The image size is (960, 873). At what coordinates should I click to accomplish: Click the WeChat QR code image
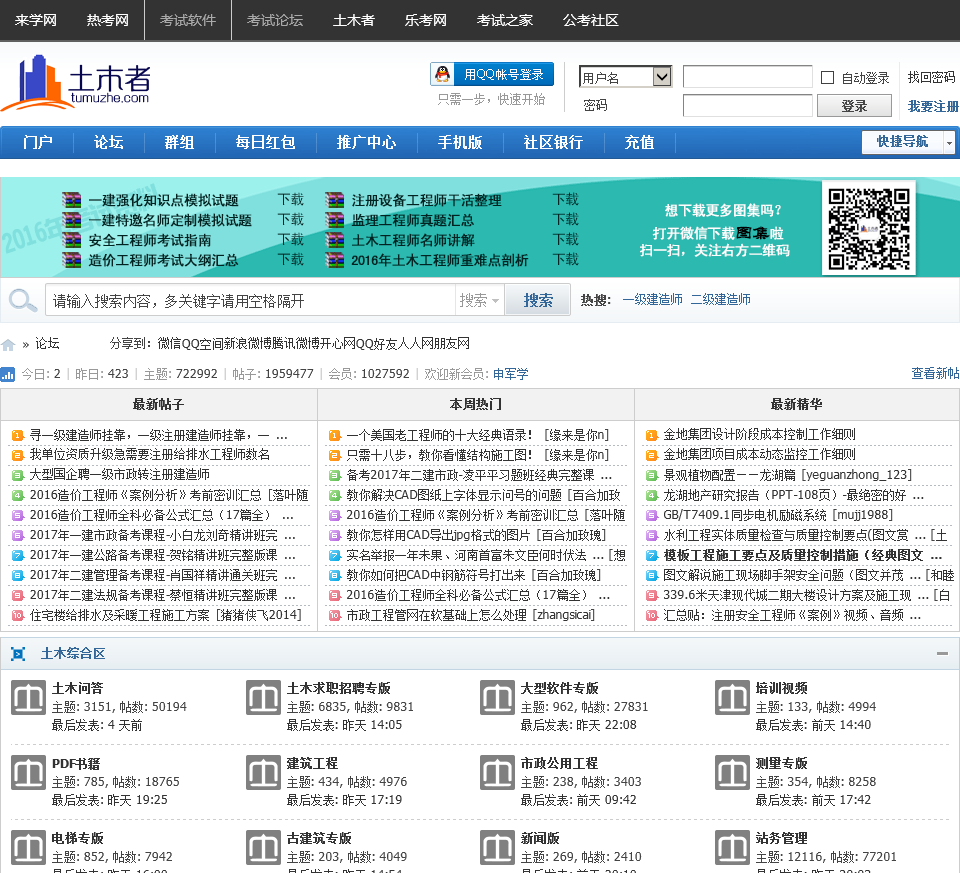point(868,227)
